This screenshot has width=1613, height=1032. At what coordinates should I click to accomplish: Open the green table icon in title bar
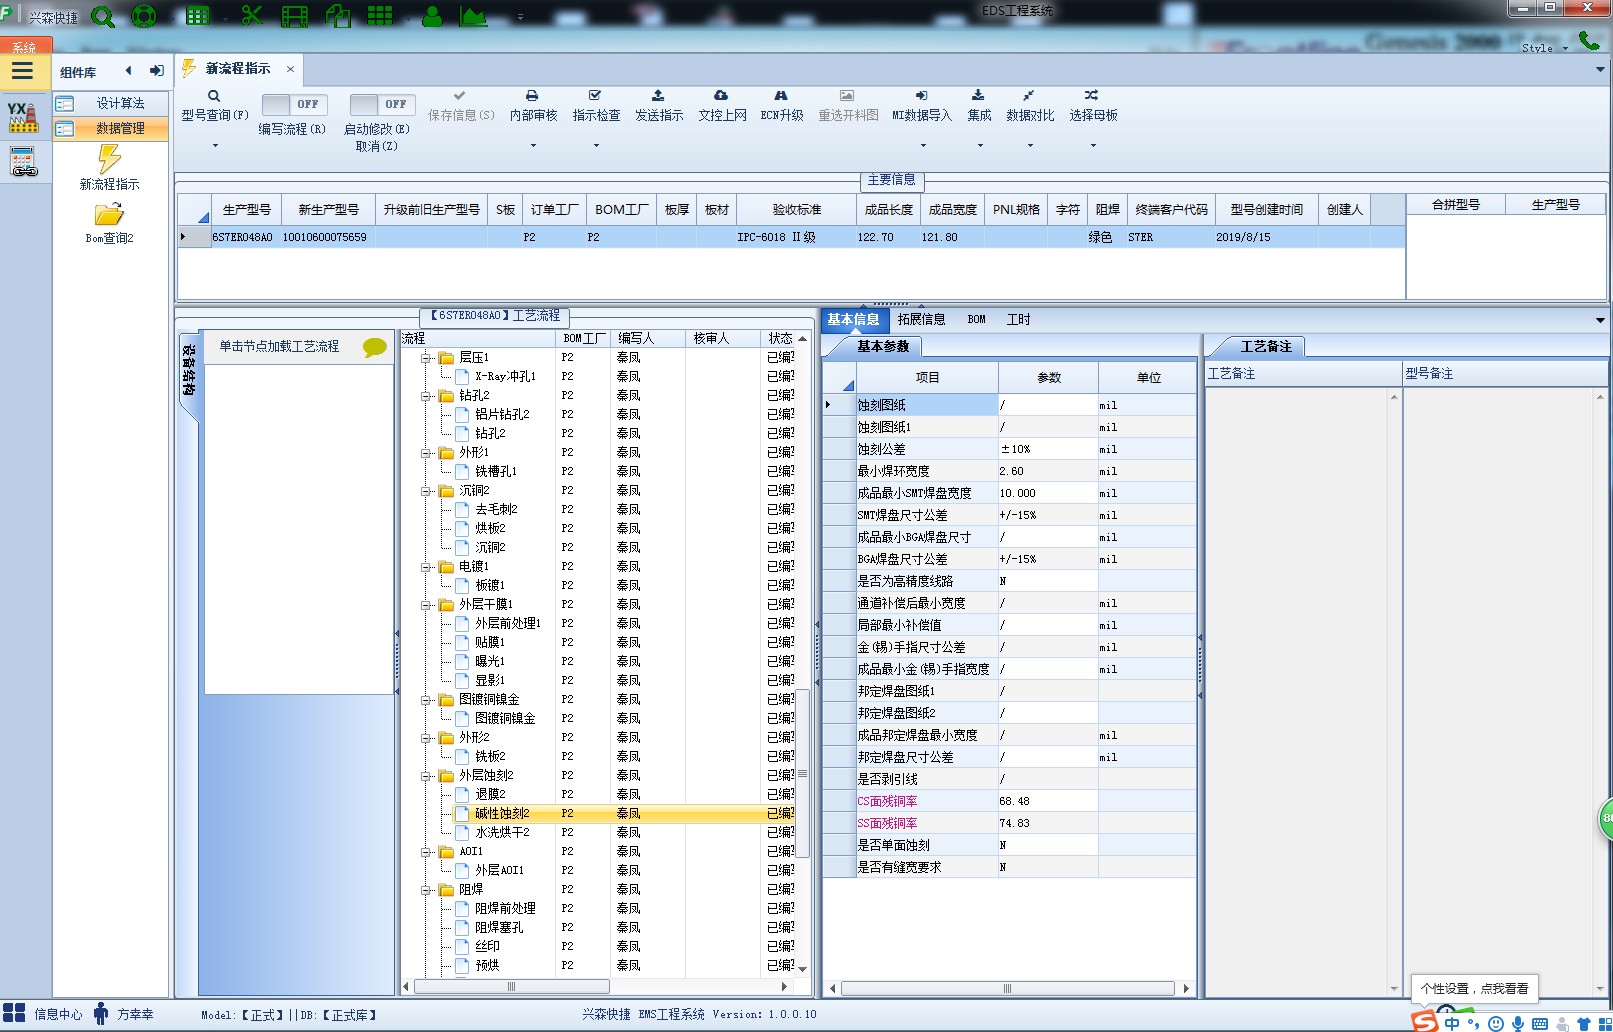coord(198,16)
